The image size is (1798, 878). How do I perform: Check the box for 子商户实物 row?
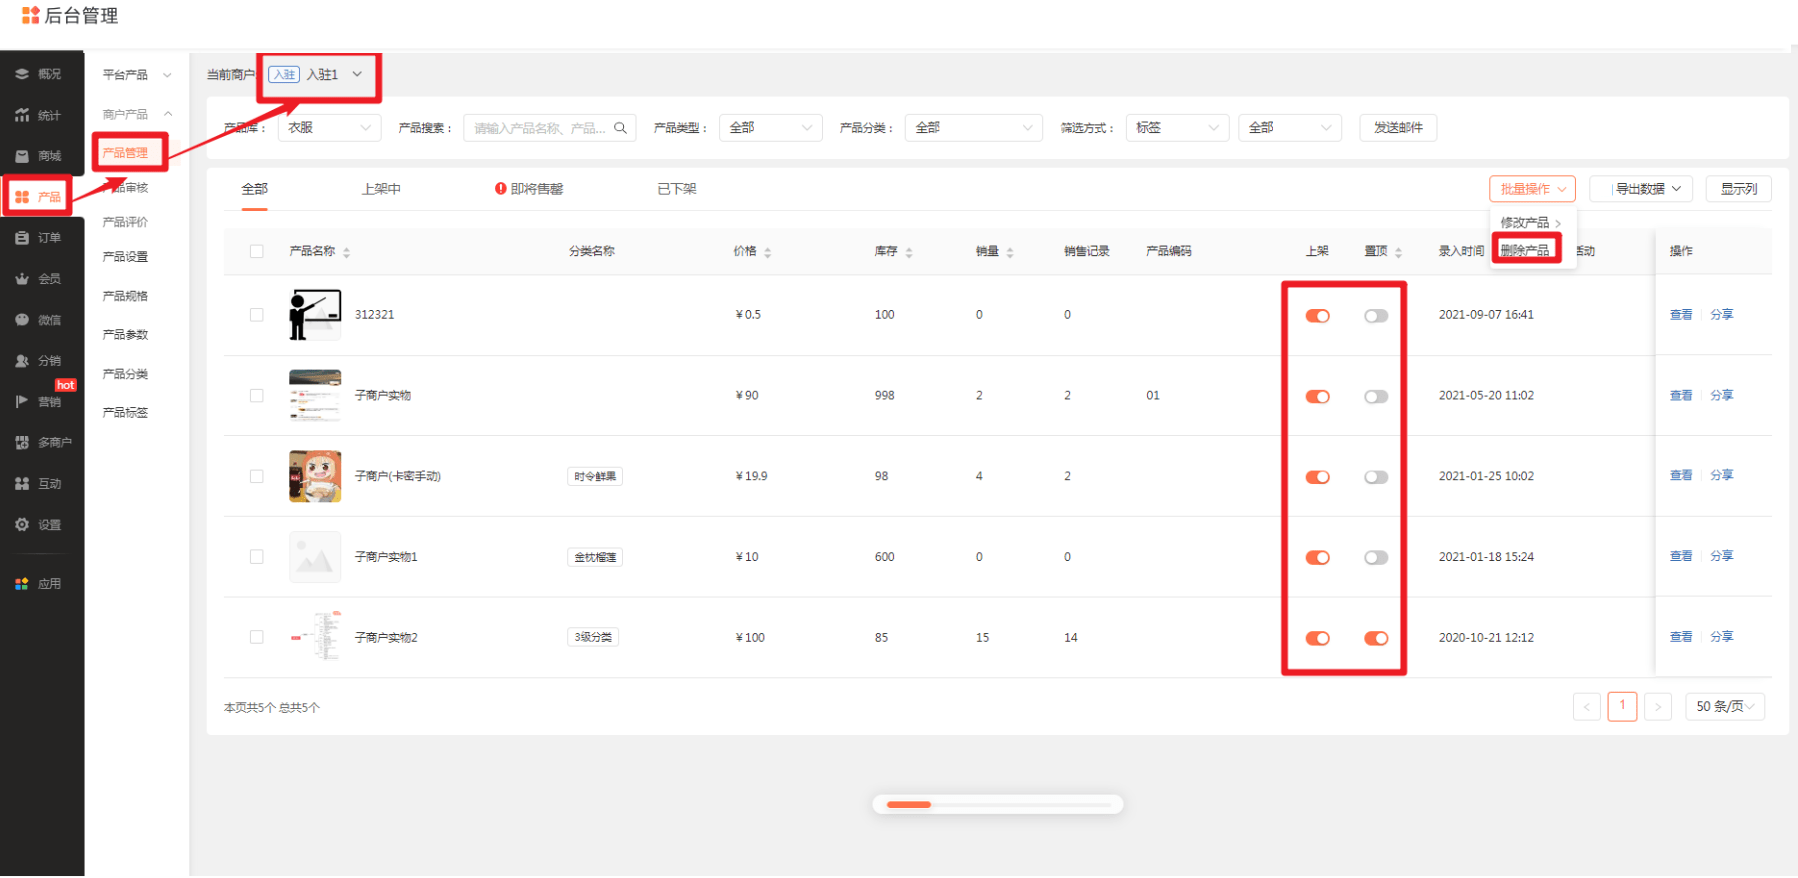coord(257,396)
